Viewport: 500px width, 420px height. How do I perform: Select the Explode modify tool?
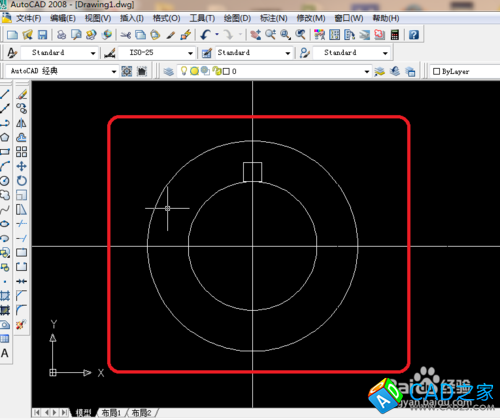pos(21,324)
